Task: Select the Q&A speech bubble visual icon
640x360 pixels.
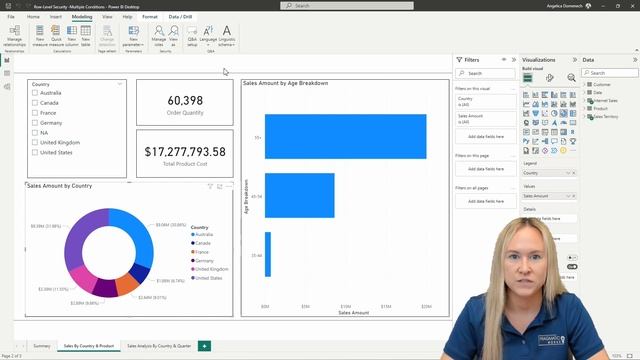Action: pyautogui.click(x=554, y=141)
